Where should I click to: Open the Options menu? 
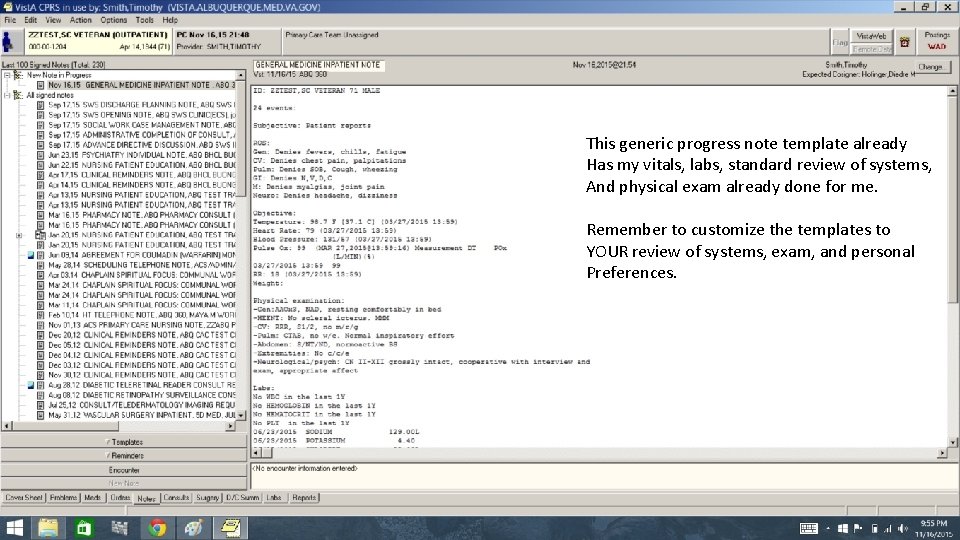pyautogui.click(x=113, y=20)
